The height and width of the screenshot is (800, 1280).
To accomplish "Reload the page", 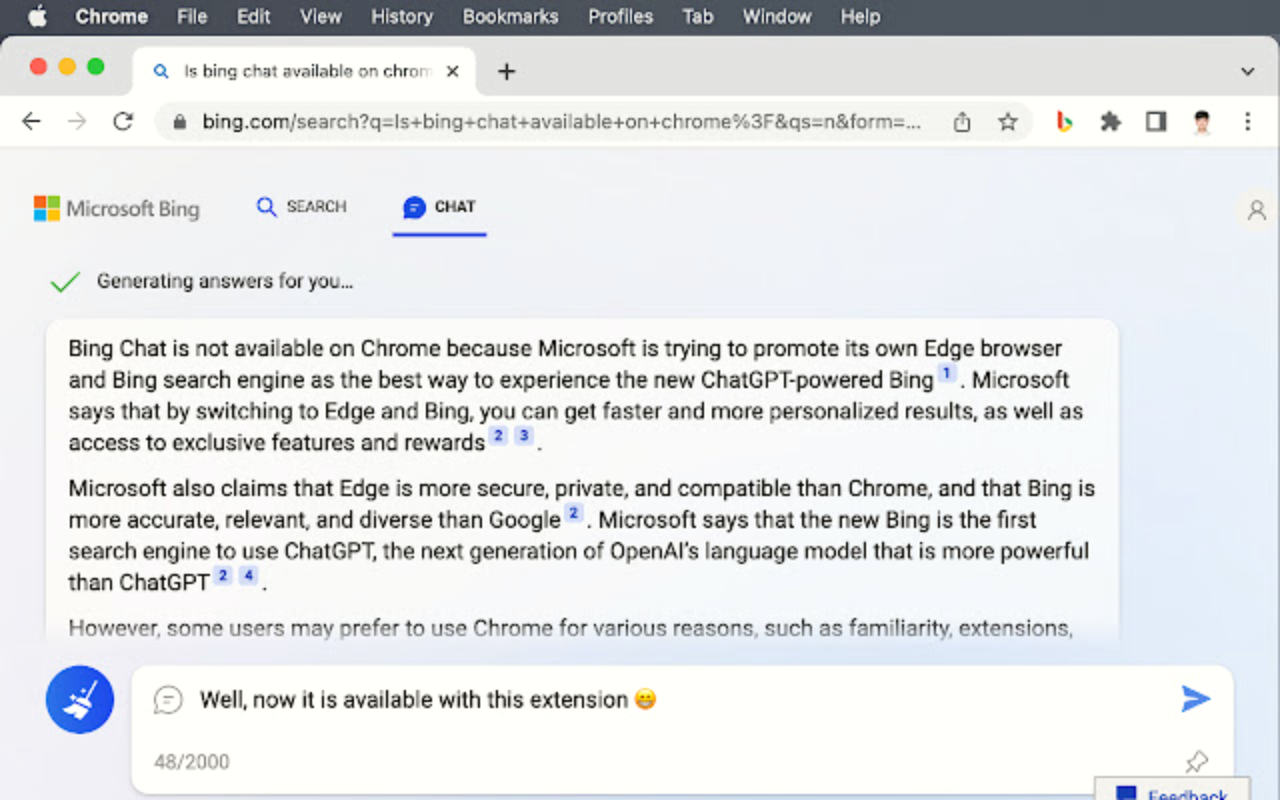I will tap(123, 122).
